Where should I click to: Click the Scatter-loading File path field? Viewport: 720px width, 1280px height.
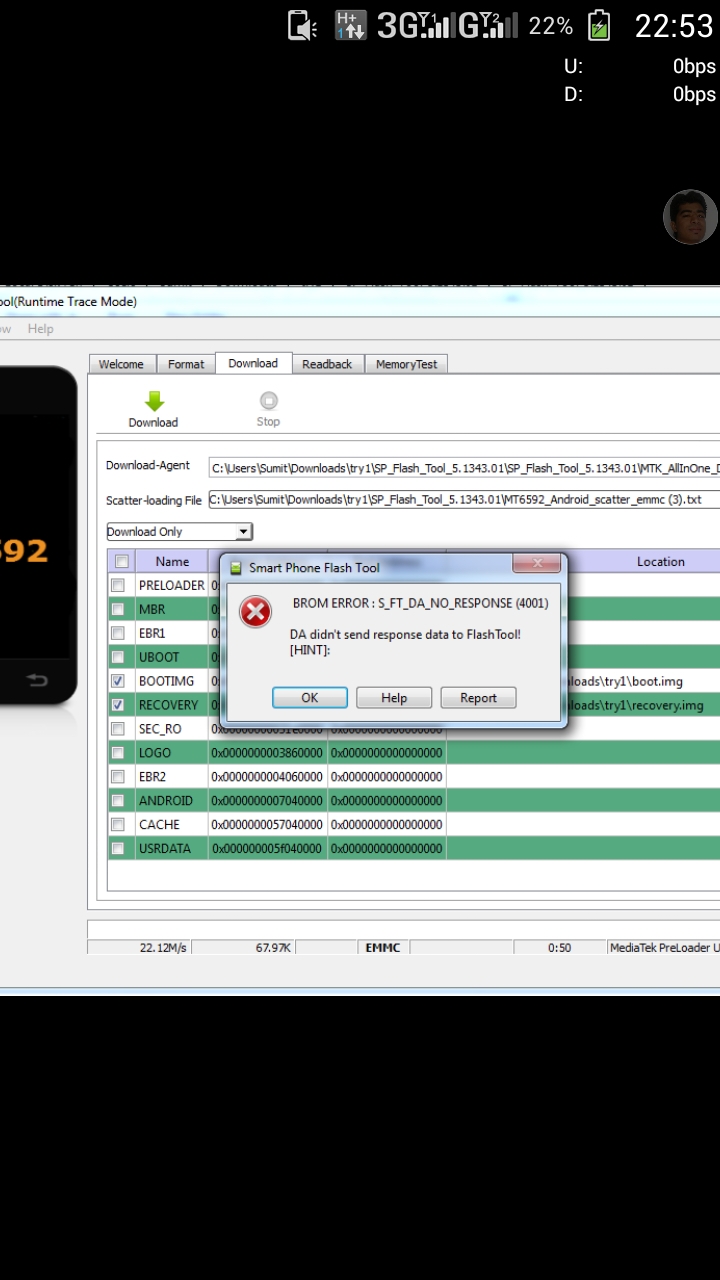tap(464, 500)
